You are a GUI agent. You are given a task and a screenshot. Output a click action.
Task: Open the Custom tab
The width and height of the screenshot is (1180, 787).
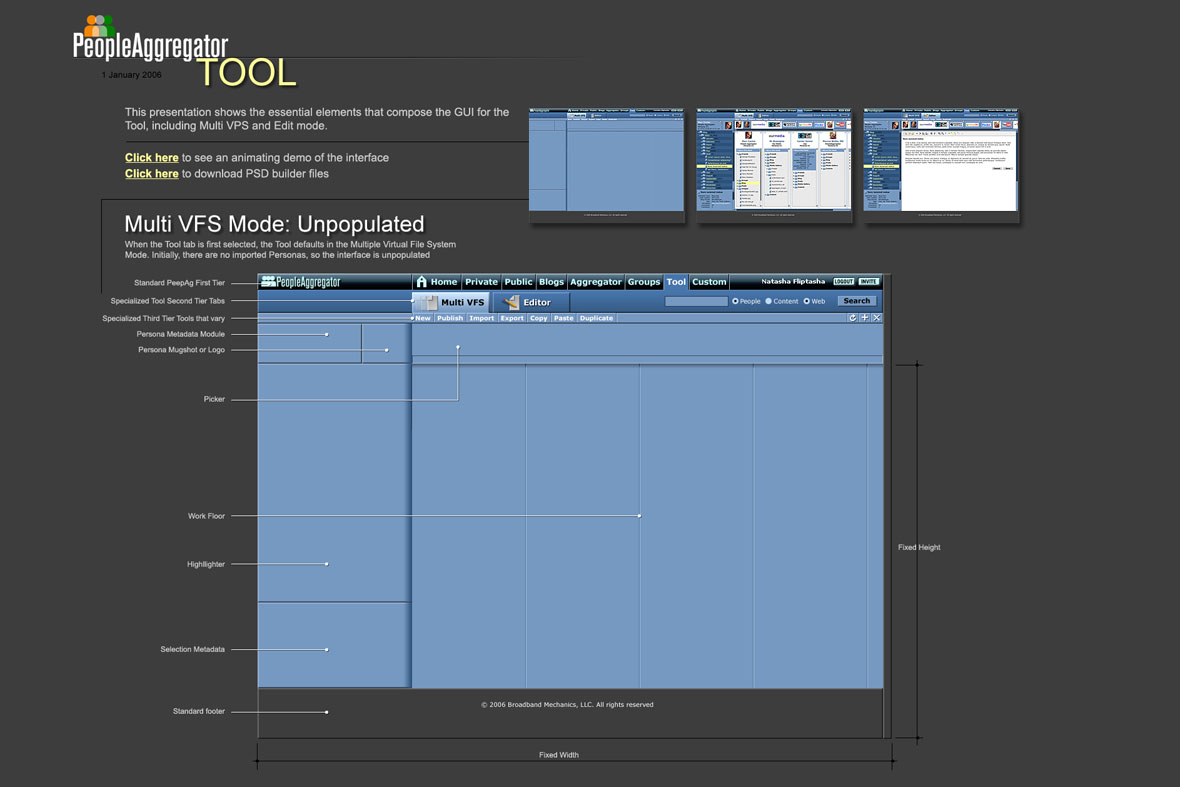pos(710,282)
